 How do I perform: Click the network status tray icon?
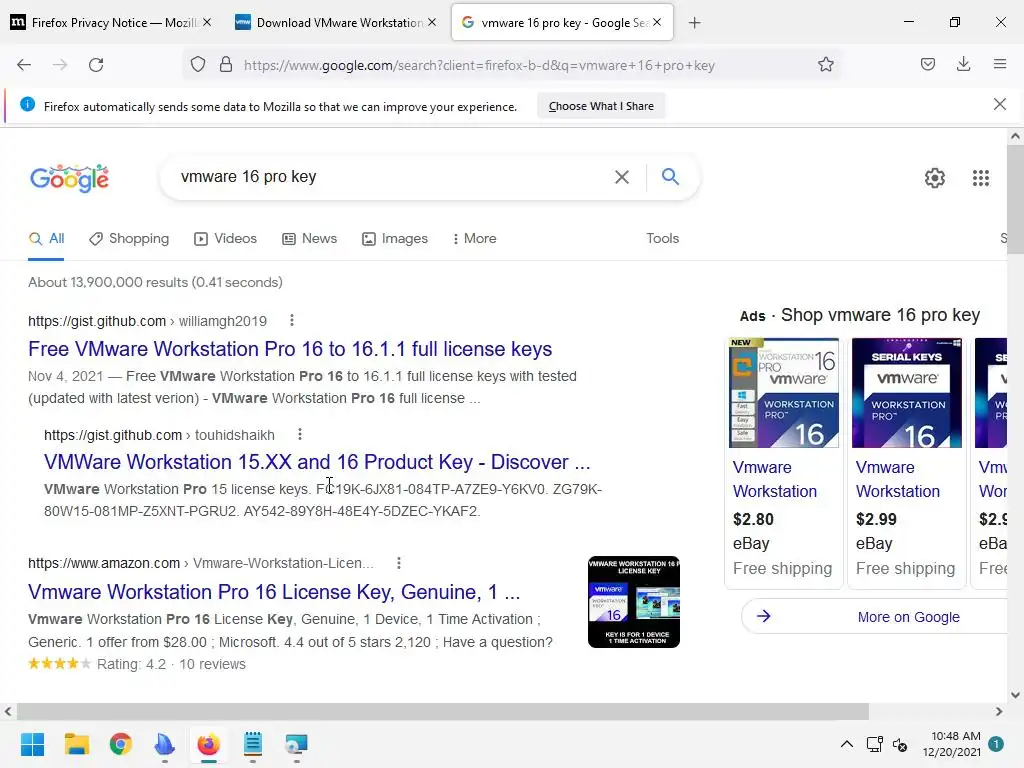tap(874, 744)
